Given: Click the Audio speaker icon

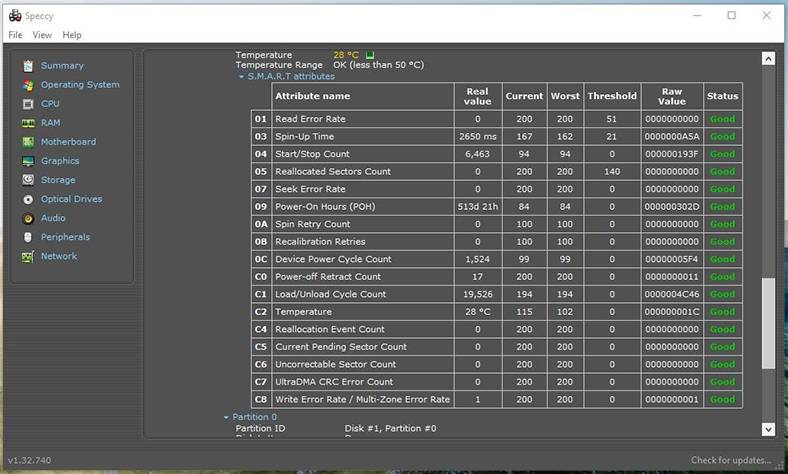Looking at the screenshot, I should [28, 219].
